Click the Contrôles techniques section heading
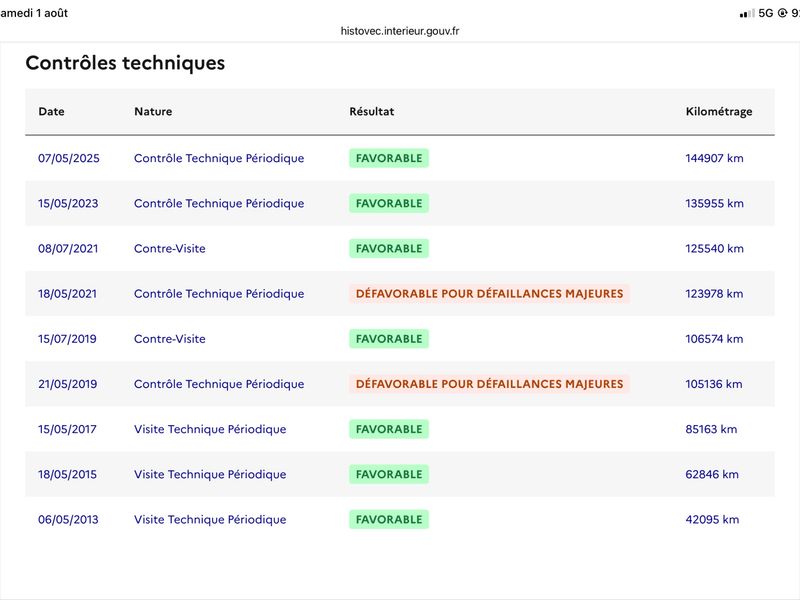Image resolution: width=800 pixels, height=600 pixels. tap(125, 63)
